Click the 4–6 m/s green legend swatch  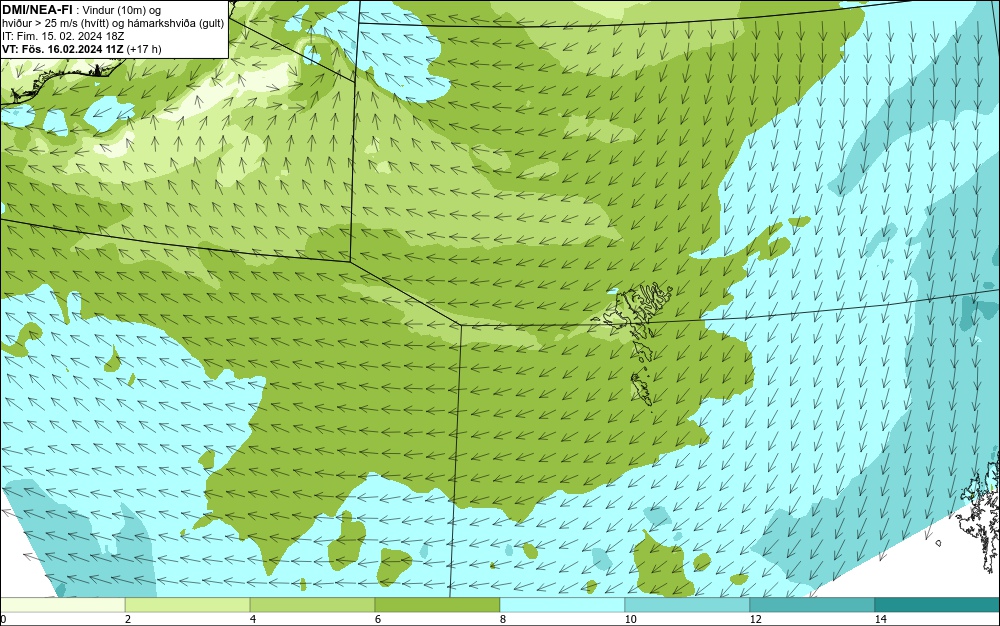pyautogui.click(x=312, y=604)
